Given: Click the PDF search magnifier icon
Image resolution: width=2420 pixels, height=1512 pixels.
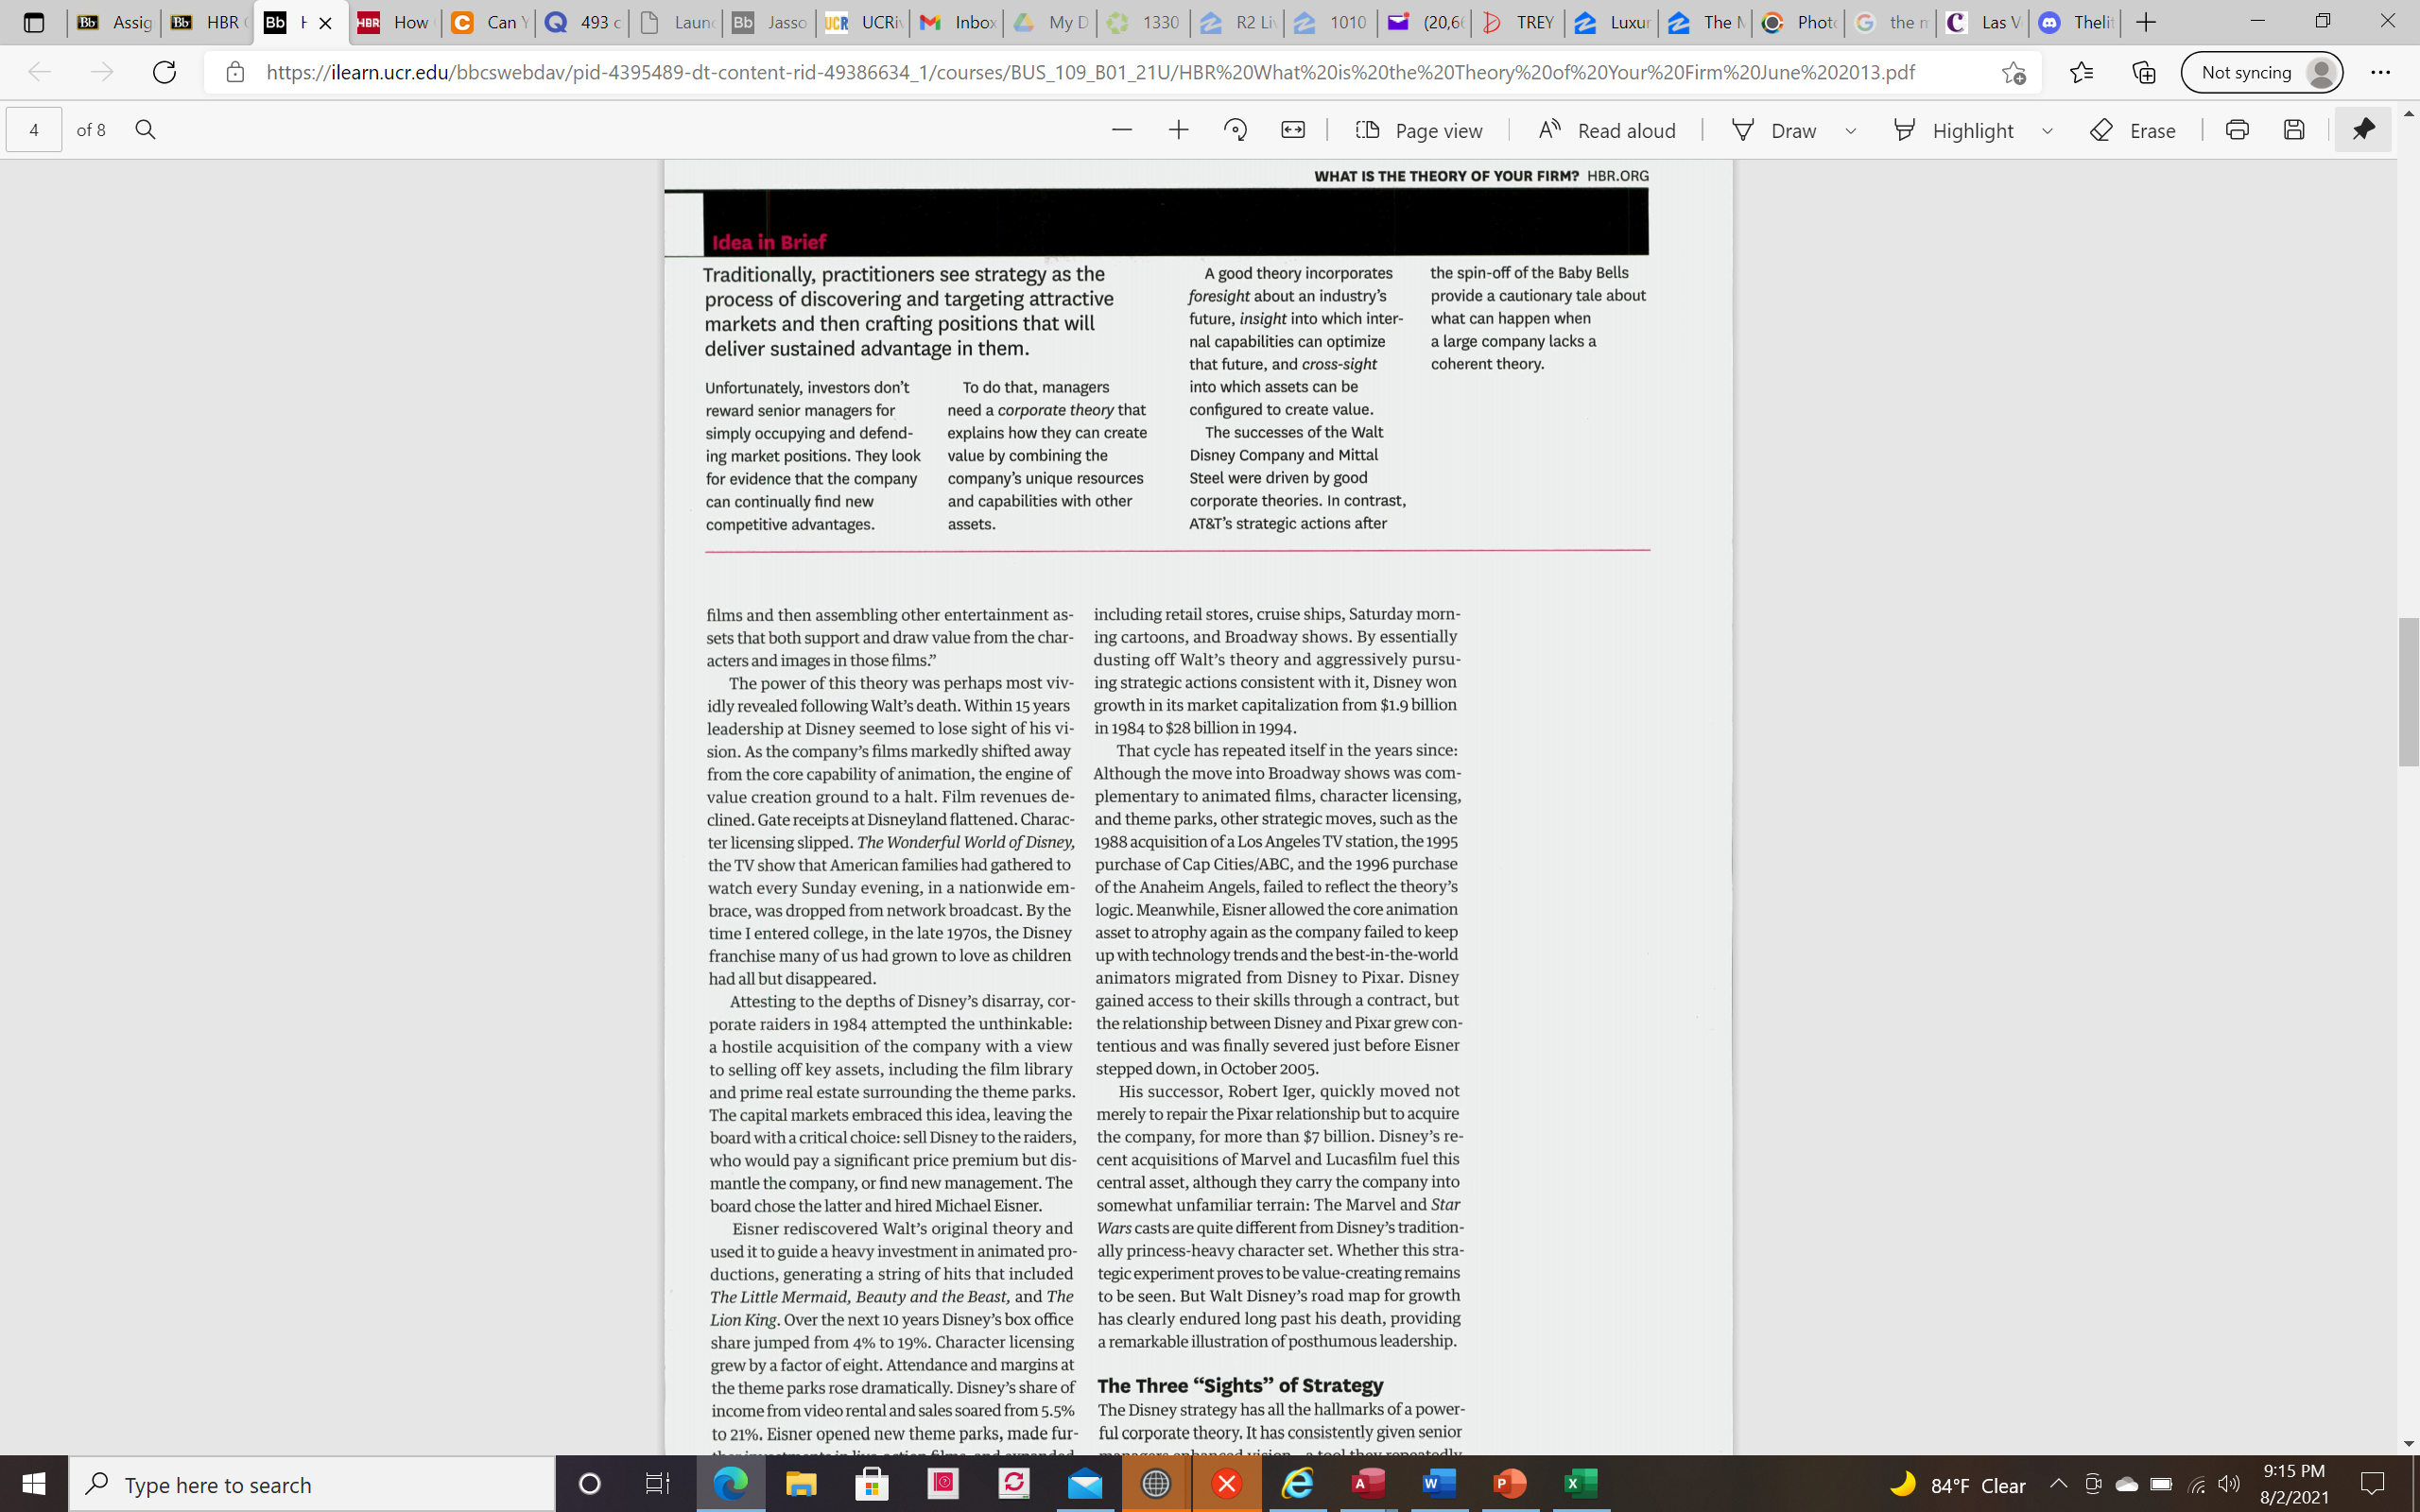Looking at the screenshot, I should (x=145, y=130).
